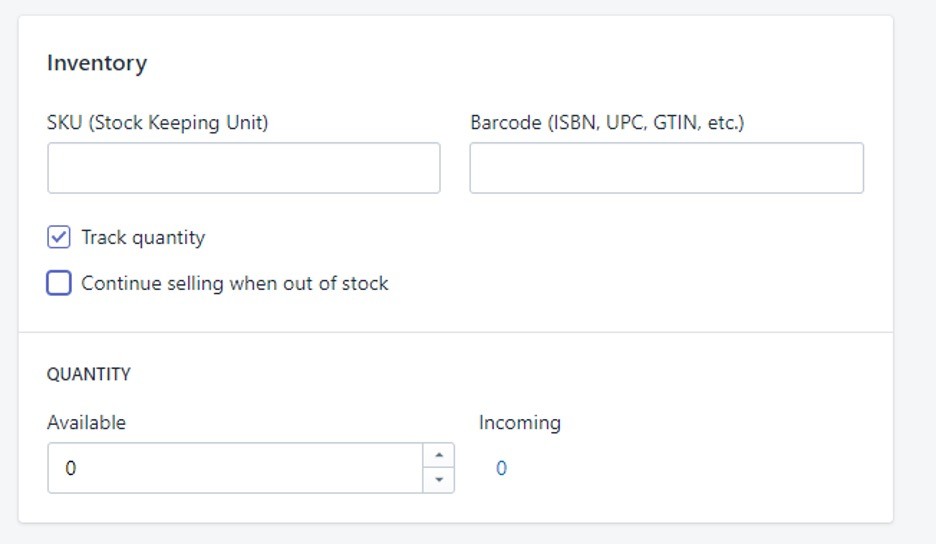Click the QUANTITY subsection heading
This screenshot has height=544, width=936.
(x=89, y=374)
